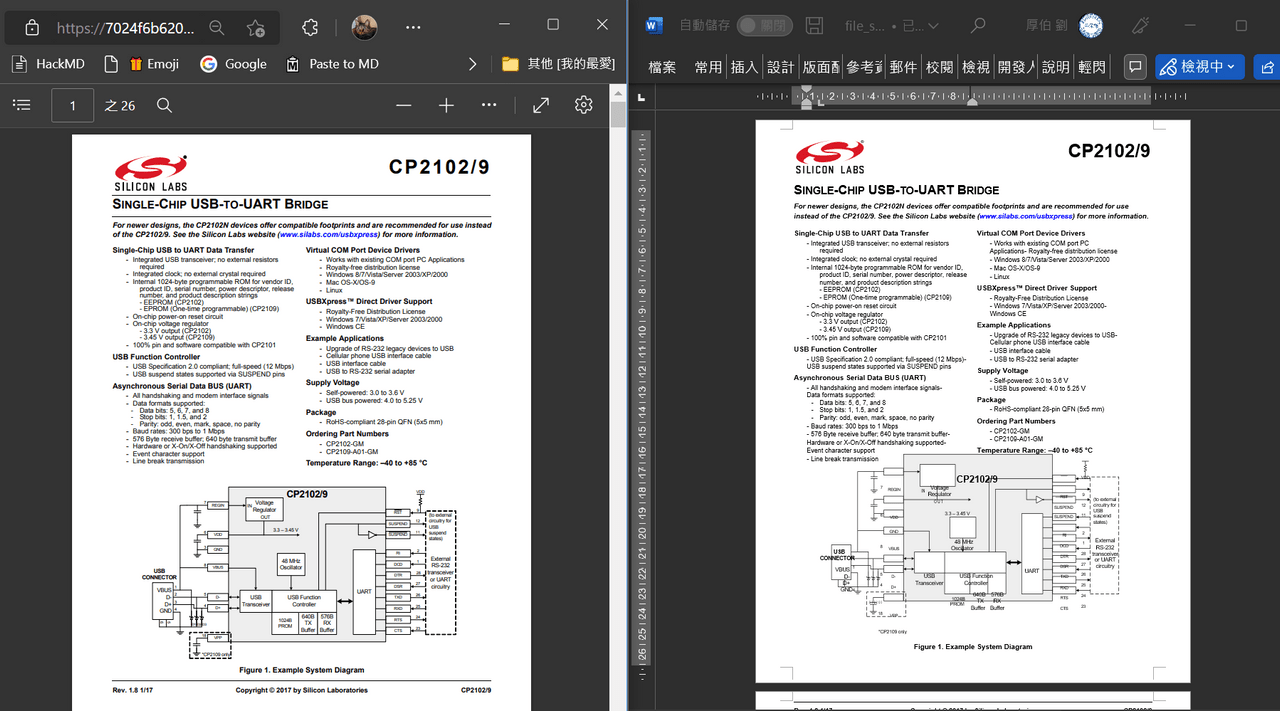Zoom out the PDF view
Screen dimensions: 1280x711
tap(404, 105)
